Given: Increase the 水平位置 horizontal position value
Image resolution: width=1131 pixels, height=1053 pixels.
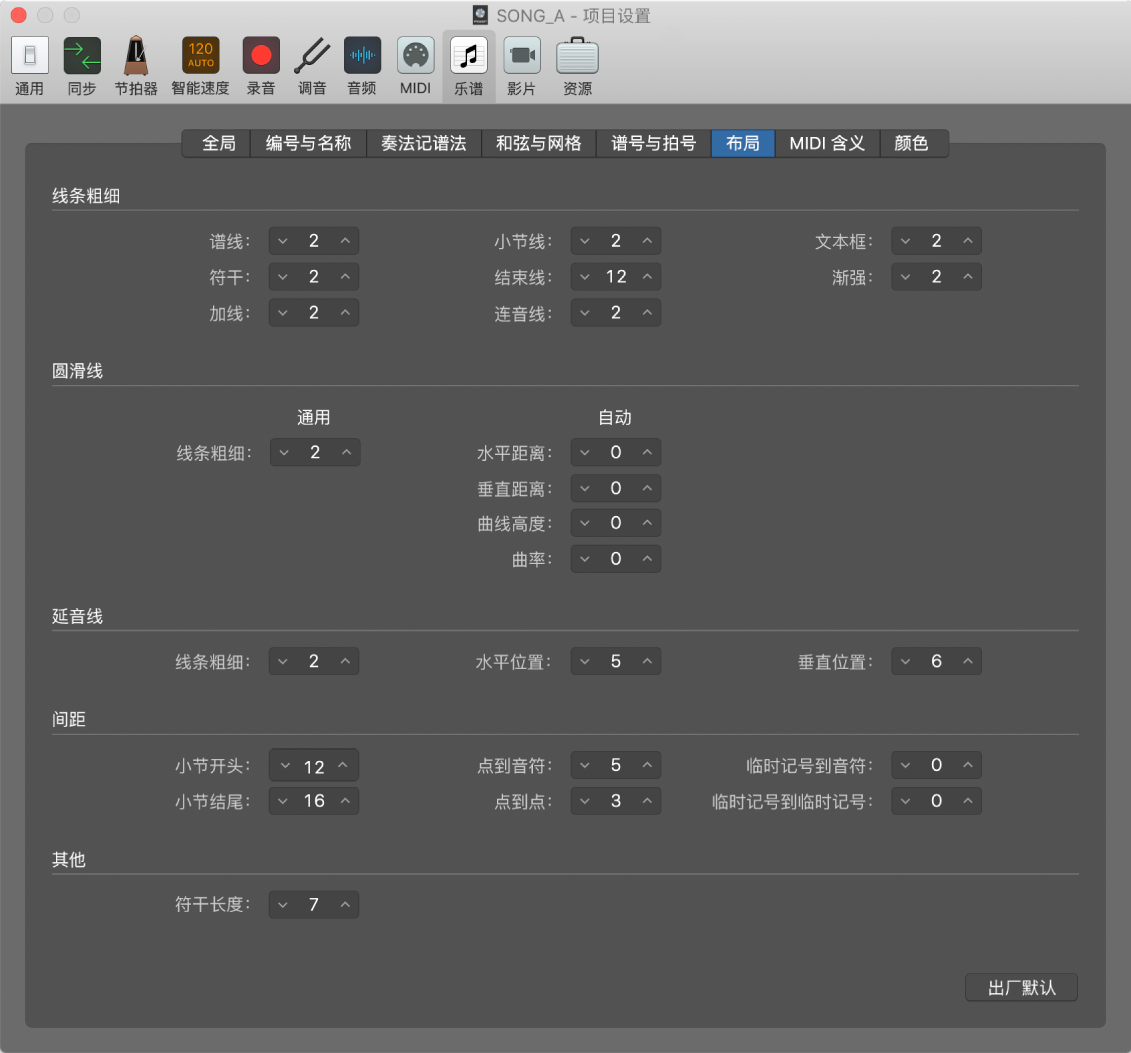Looking at the screenshot, I should 647,661.
